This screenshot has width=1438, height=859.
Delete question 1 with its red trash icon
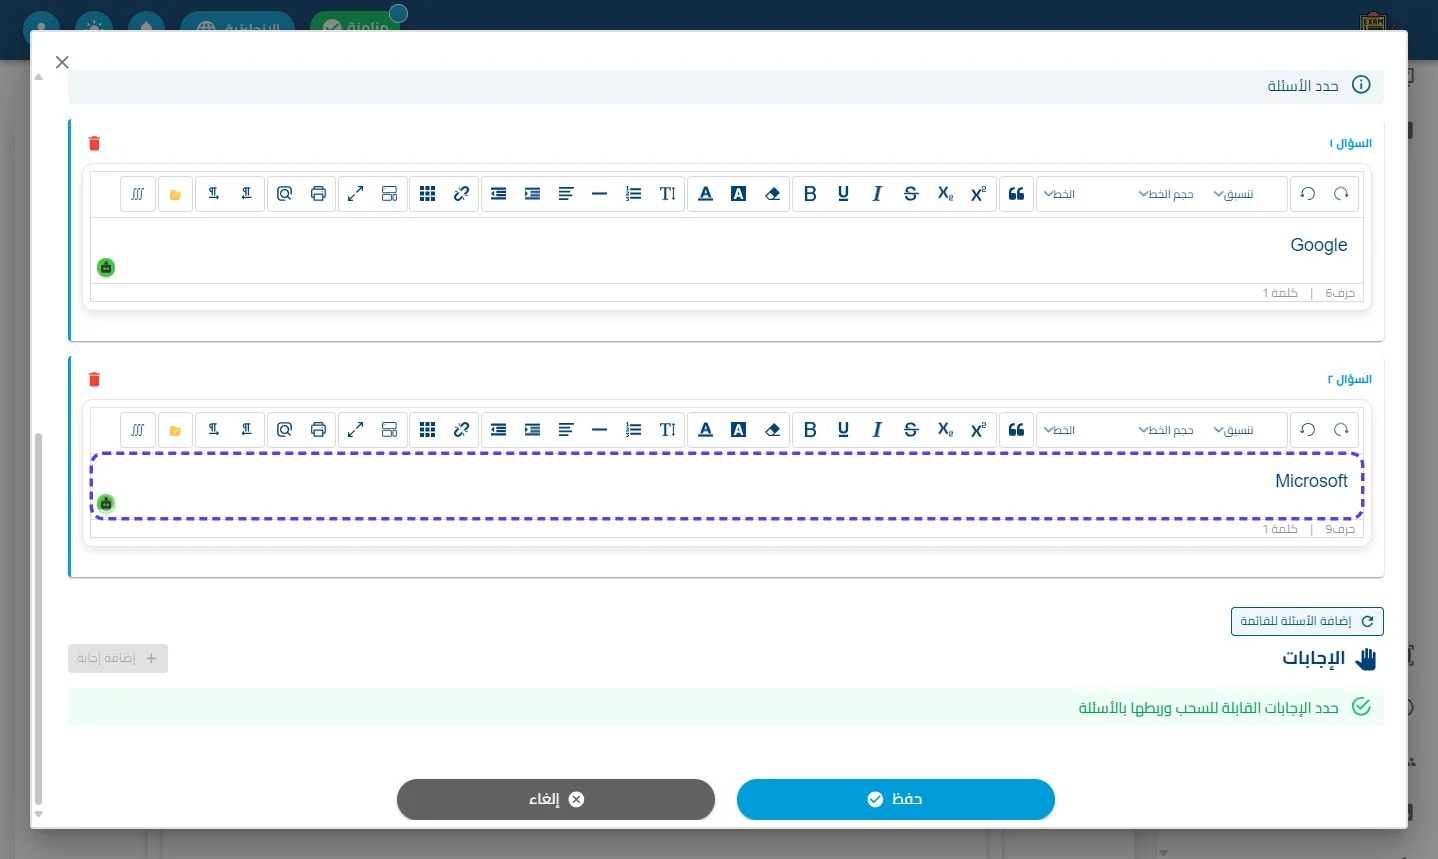pyautogui.click(x=95, y=144)
